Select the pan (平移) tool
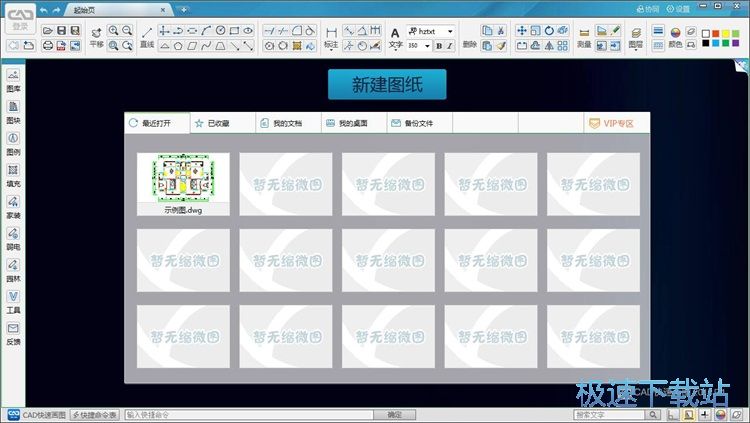750x423 pixels. pyautogui.click(x=96, y=37)
